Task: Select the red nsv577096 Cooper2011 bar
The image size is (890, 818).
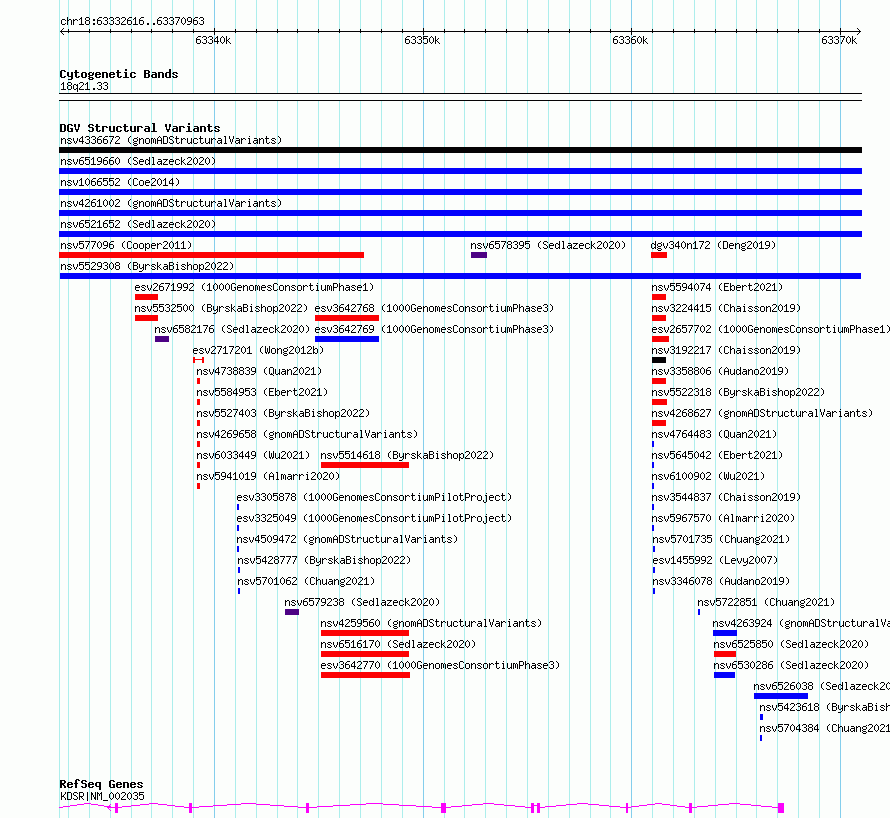Action: point(212,255)
